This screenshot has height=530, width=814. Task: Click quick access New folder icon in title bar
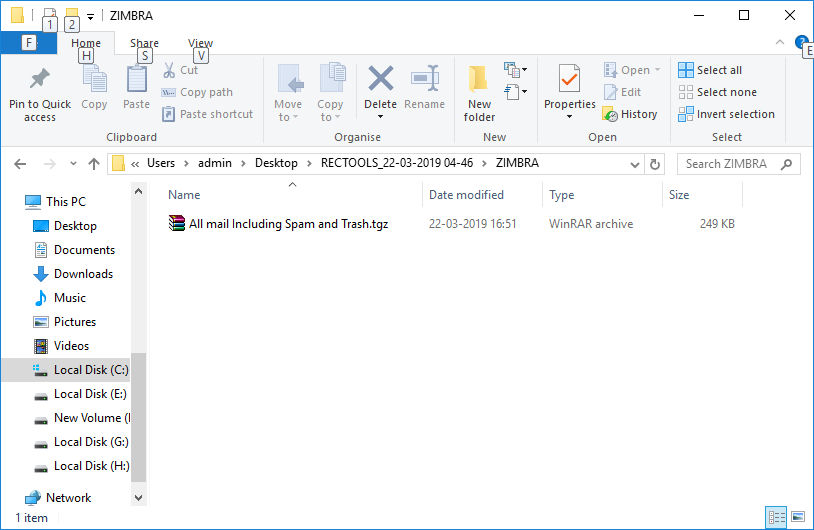pyautogui.click(x=72, y=15)
